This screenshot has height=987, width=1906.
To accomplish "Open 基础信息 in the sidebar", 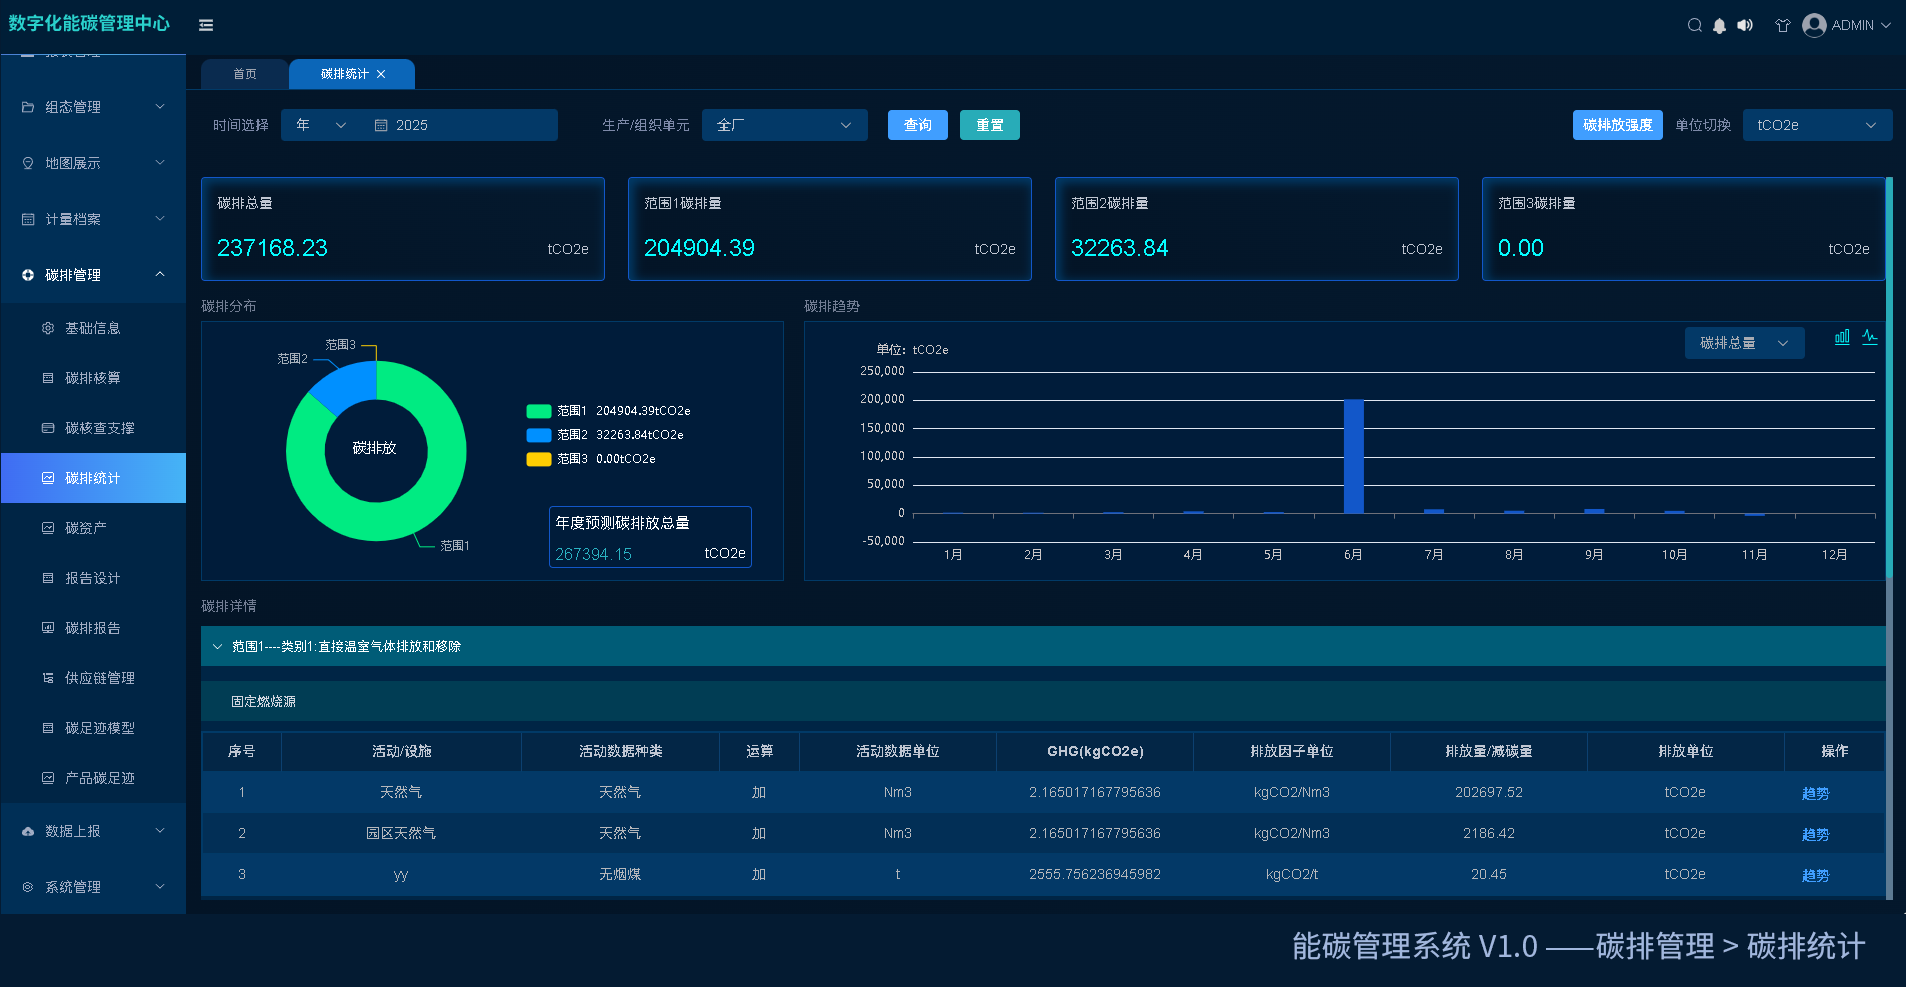I will 93,328.
